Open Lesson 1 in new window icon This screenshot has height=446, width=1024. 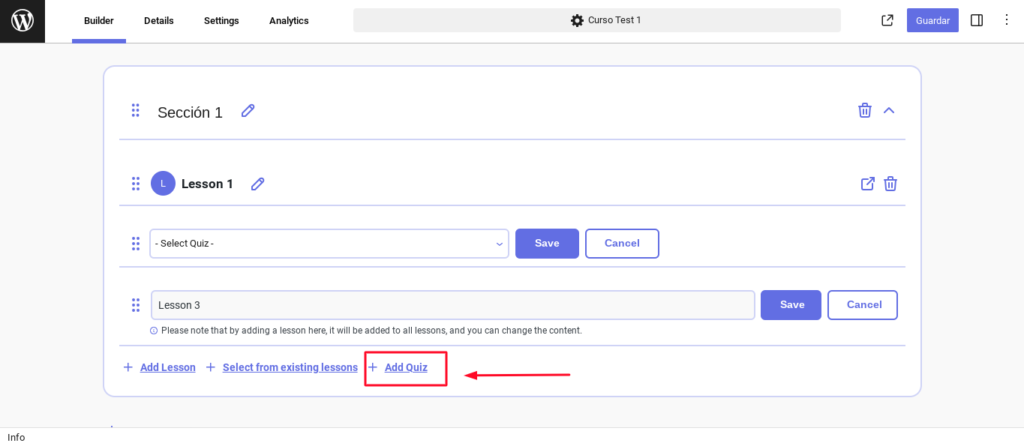(x=867, y=184)
